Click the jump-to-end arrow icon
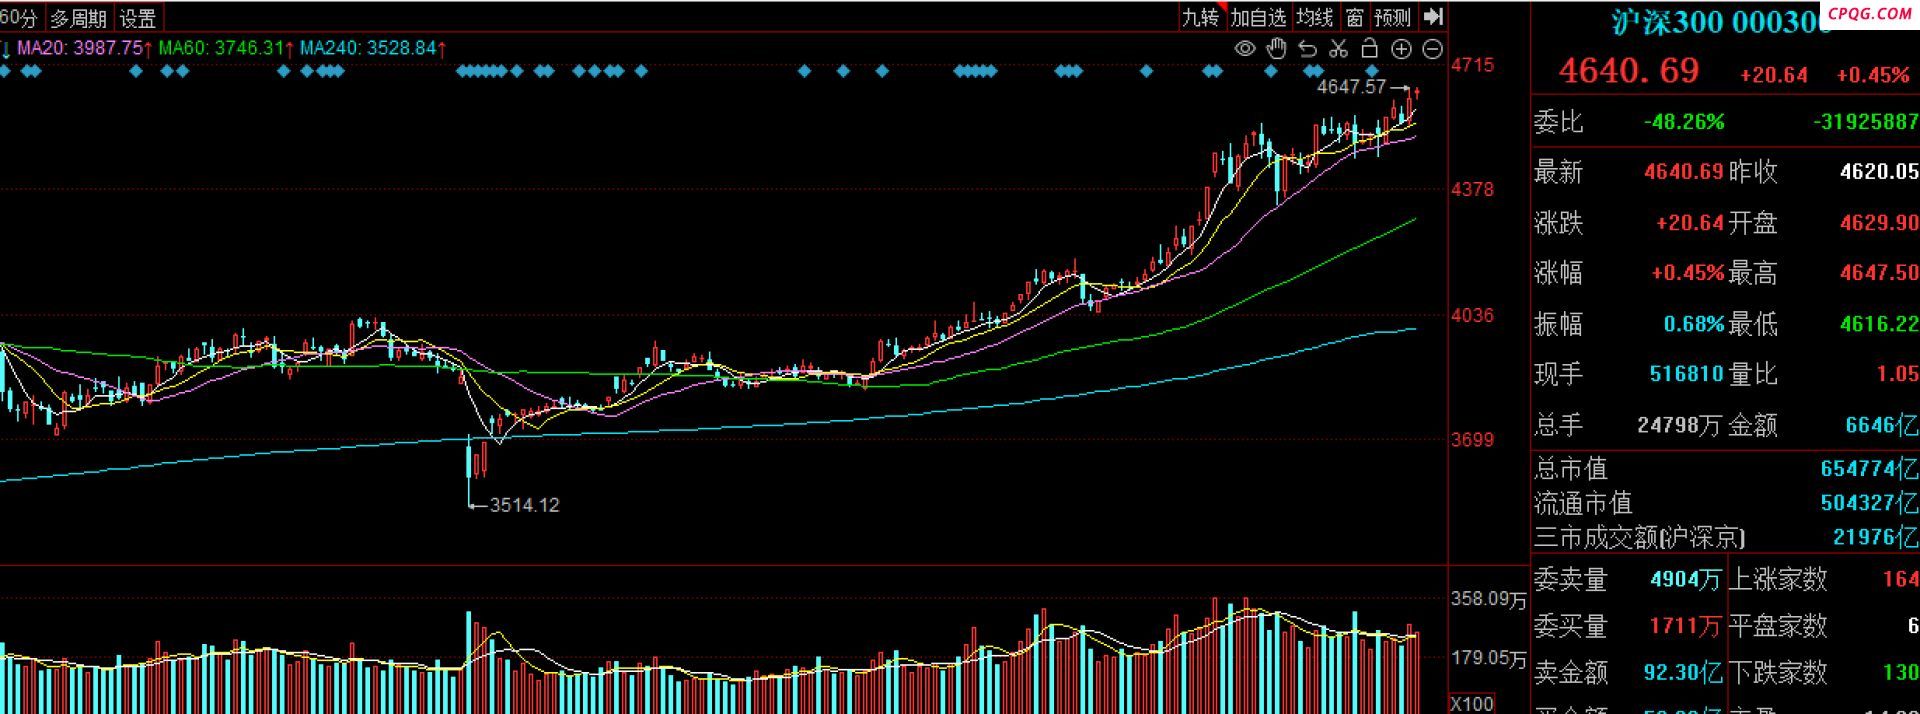 click(x=1433, y=17)
